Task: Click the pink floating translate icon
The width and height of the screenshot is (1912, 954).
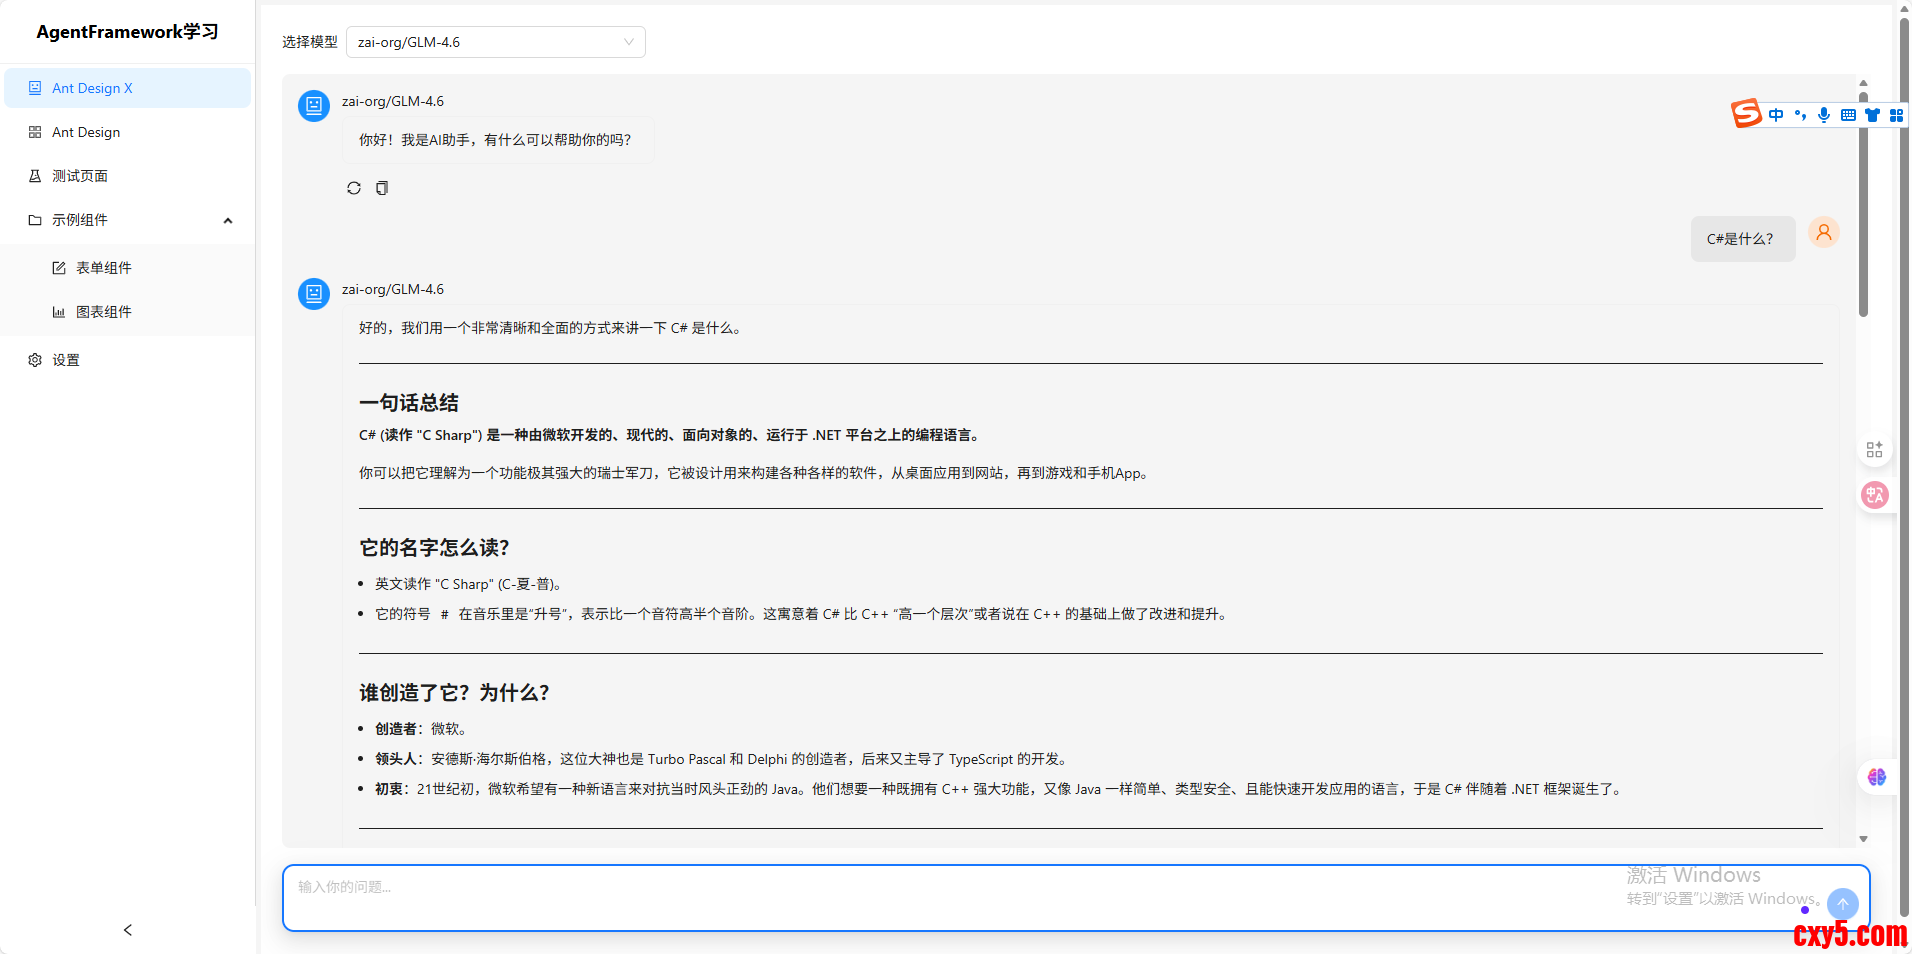Action: click(1874, 495)
